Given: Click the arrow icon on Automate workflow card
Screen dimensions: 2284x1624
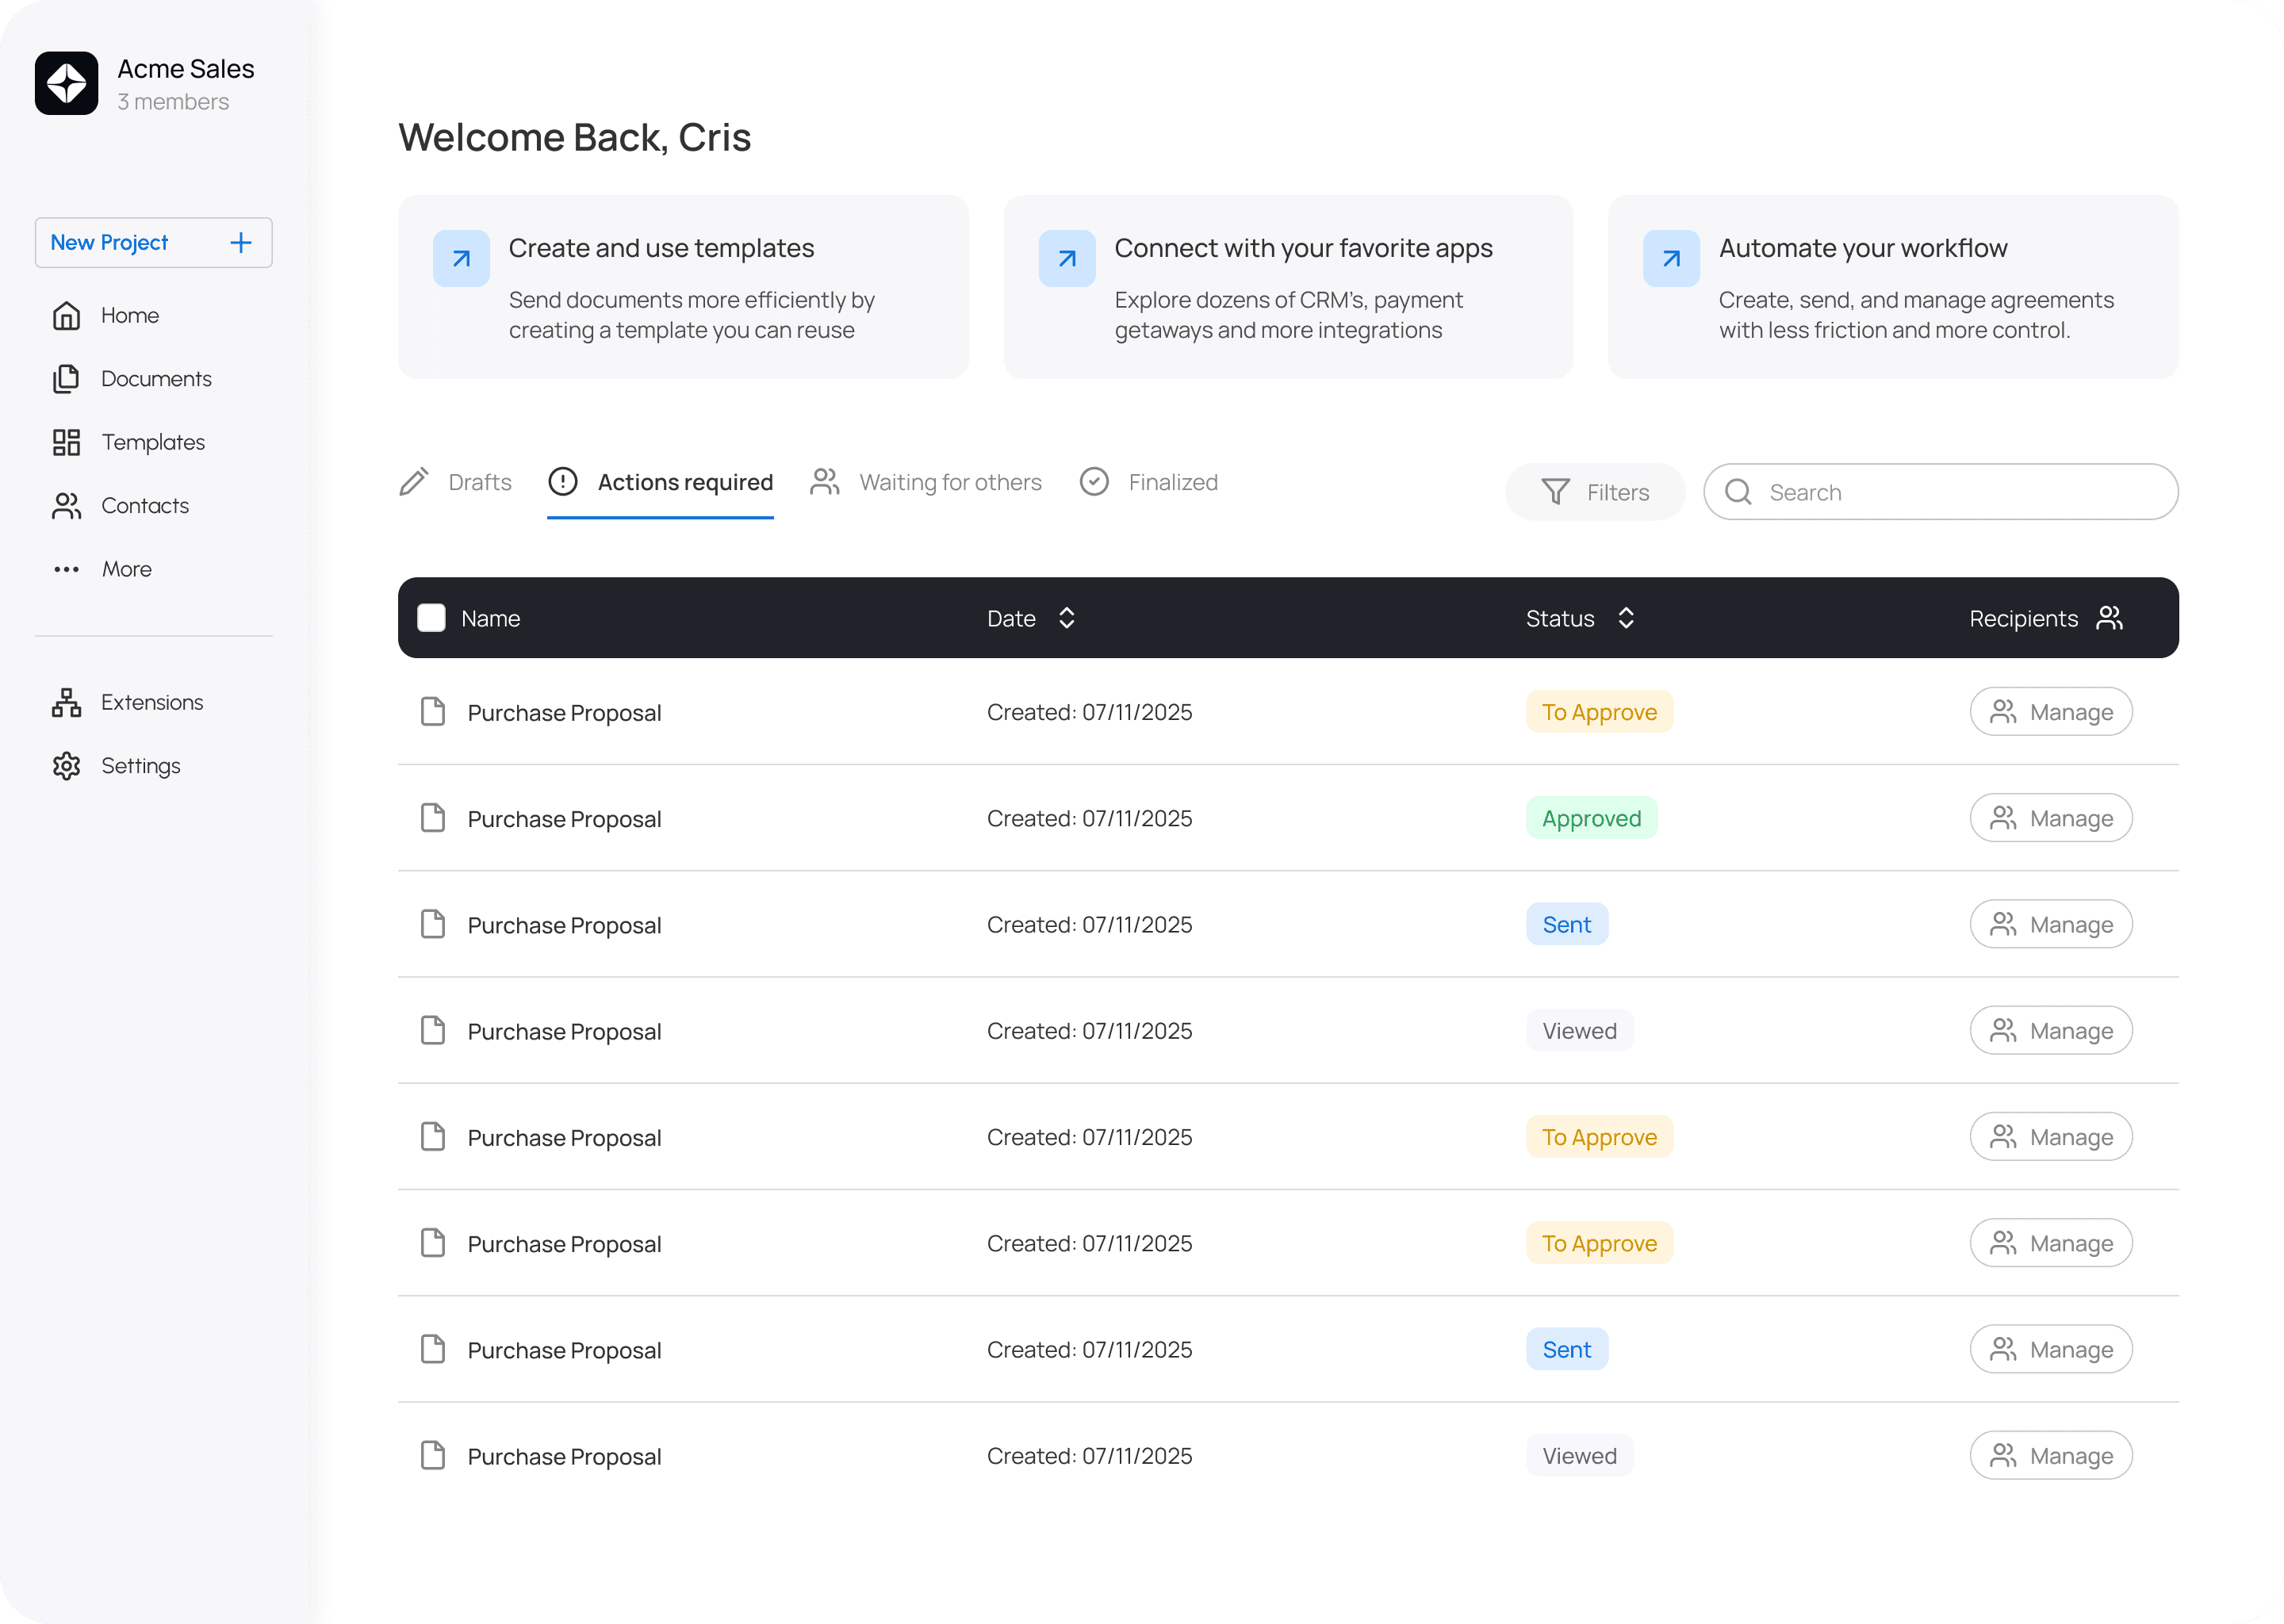Looking at the screenshot, I should [x=1671, y=259].
